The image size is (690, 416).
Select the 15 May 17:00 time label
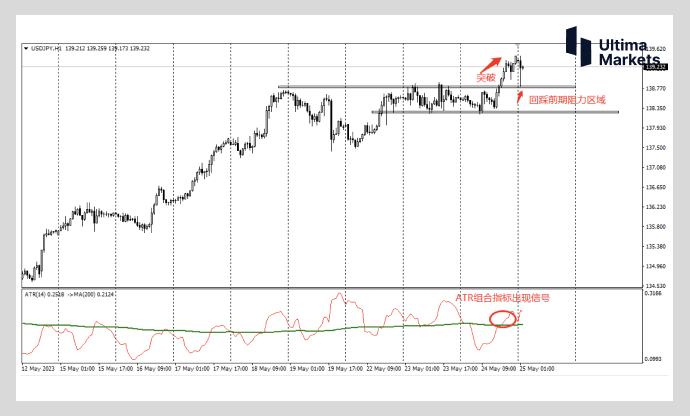pos(115,369)
